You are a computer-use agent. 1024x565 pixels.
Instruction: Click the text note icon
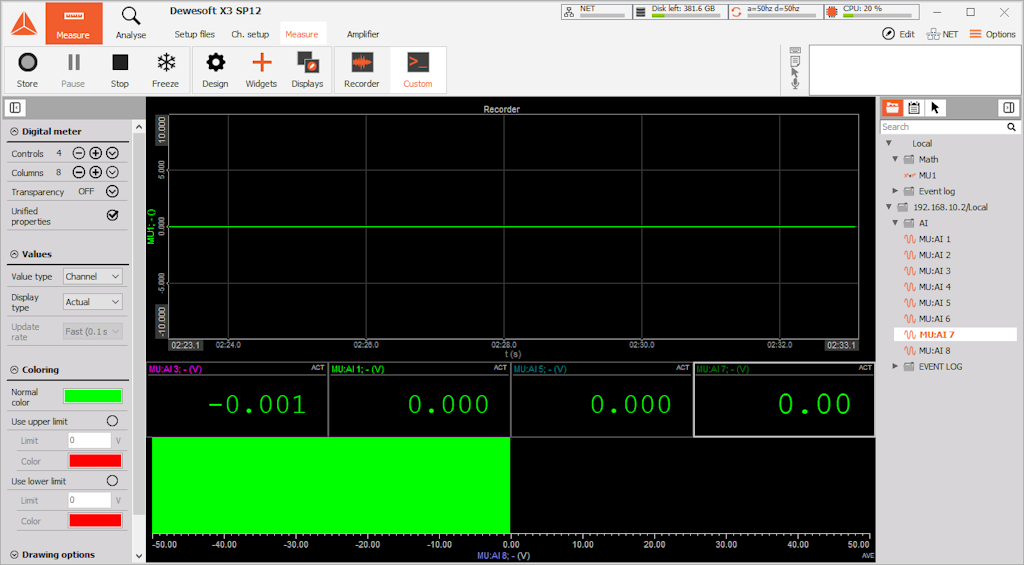[795, 61]
